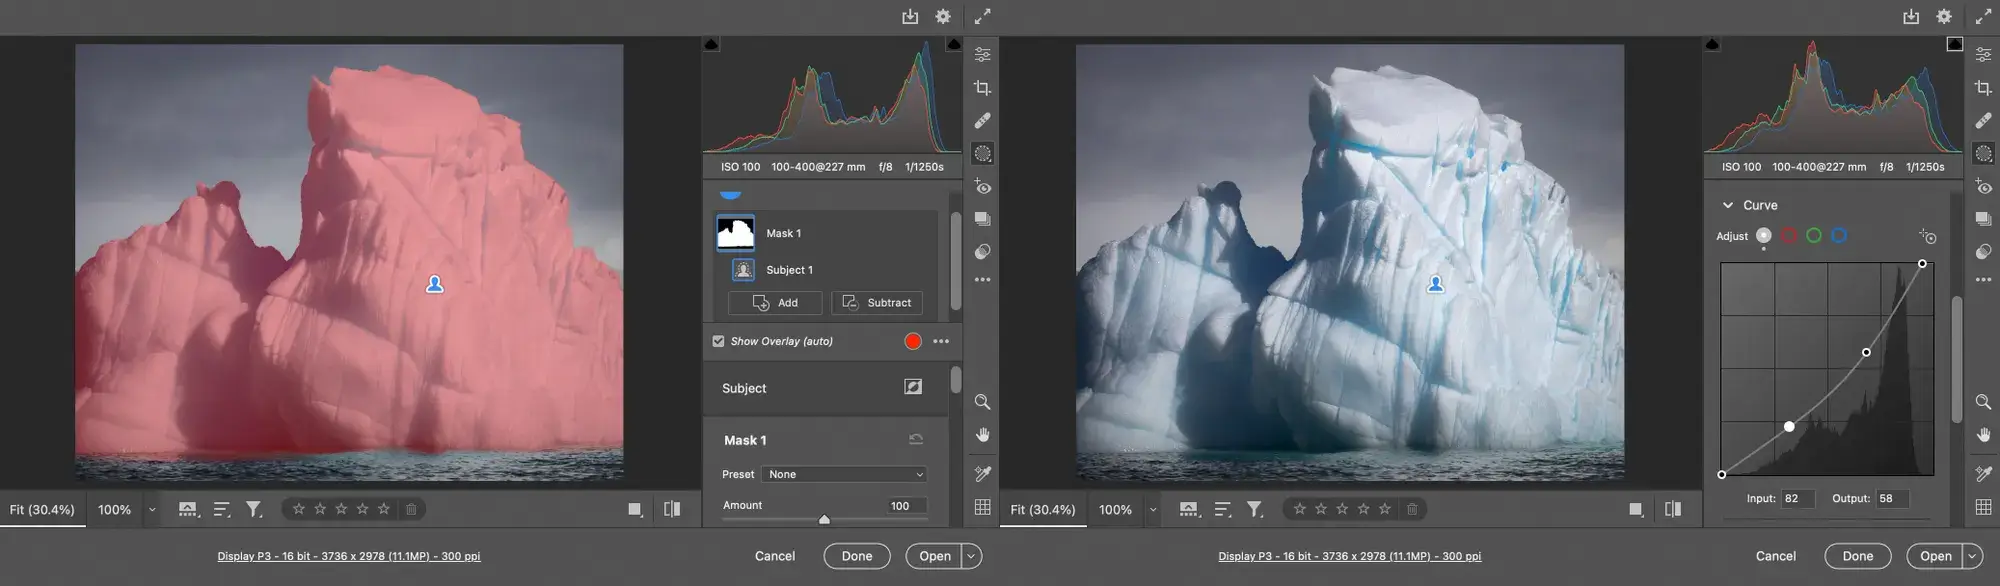Expand the Open button arrow in Curve window
Image resolution: width=2000 pixels, height=586 pixels.
[1972, 556]
